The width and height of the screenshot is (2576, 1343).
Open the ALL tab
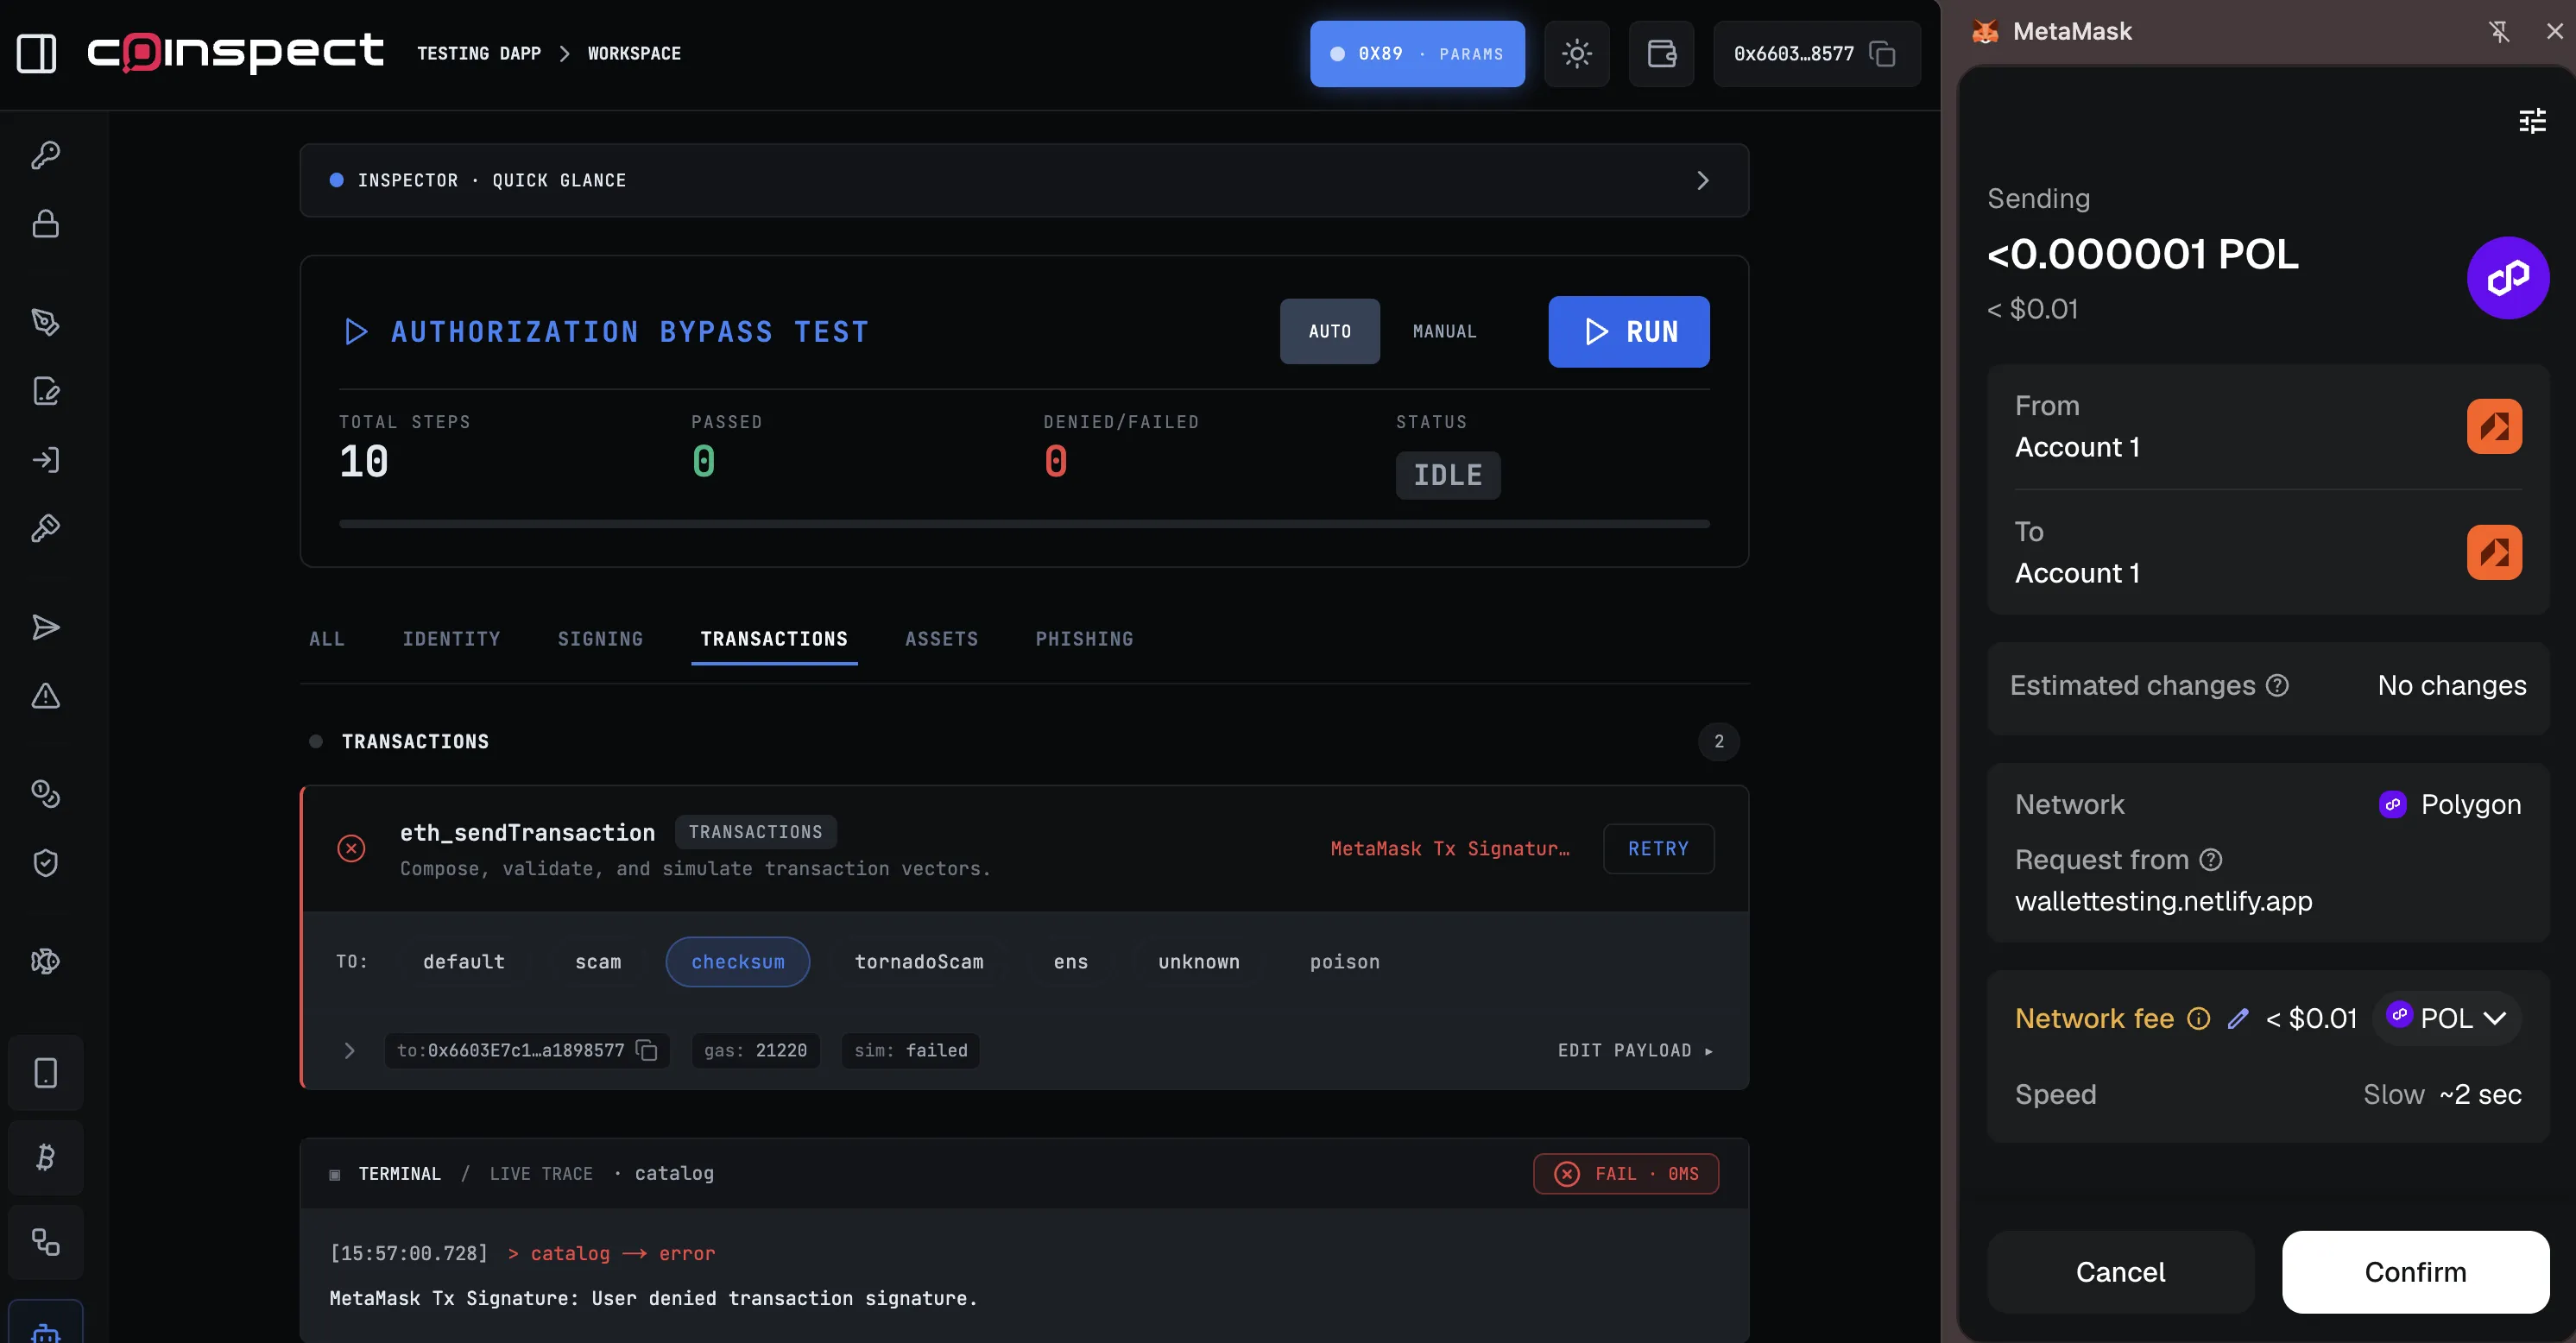[x=326, y=638]
